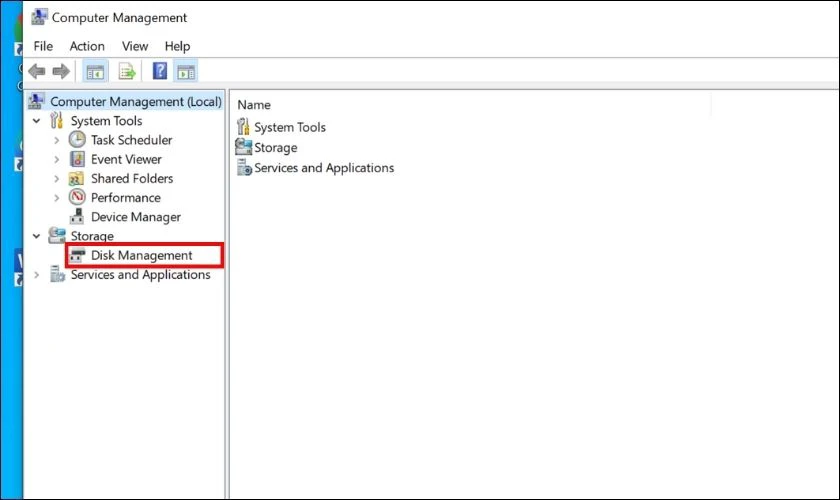
Task: Click the Shared Folders icon
Action: (76, 178)
